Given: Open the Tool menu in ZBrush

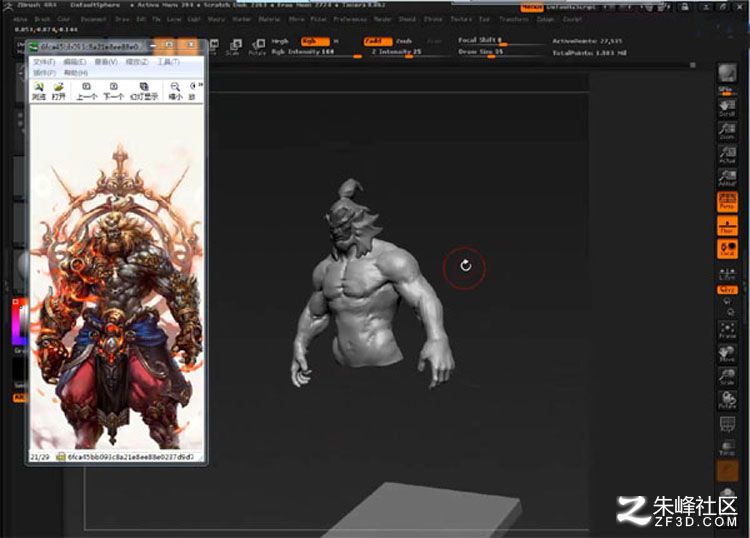Looking at the screenshot, I should pos(485,20).
